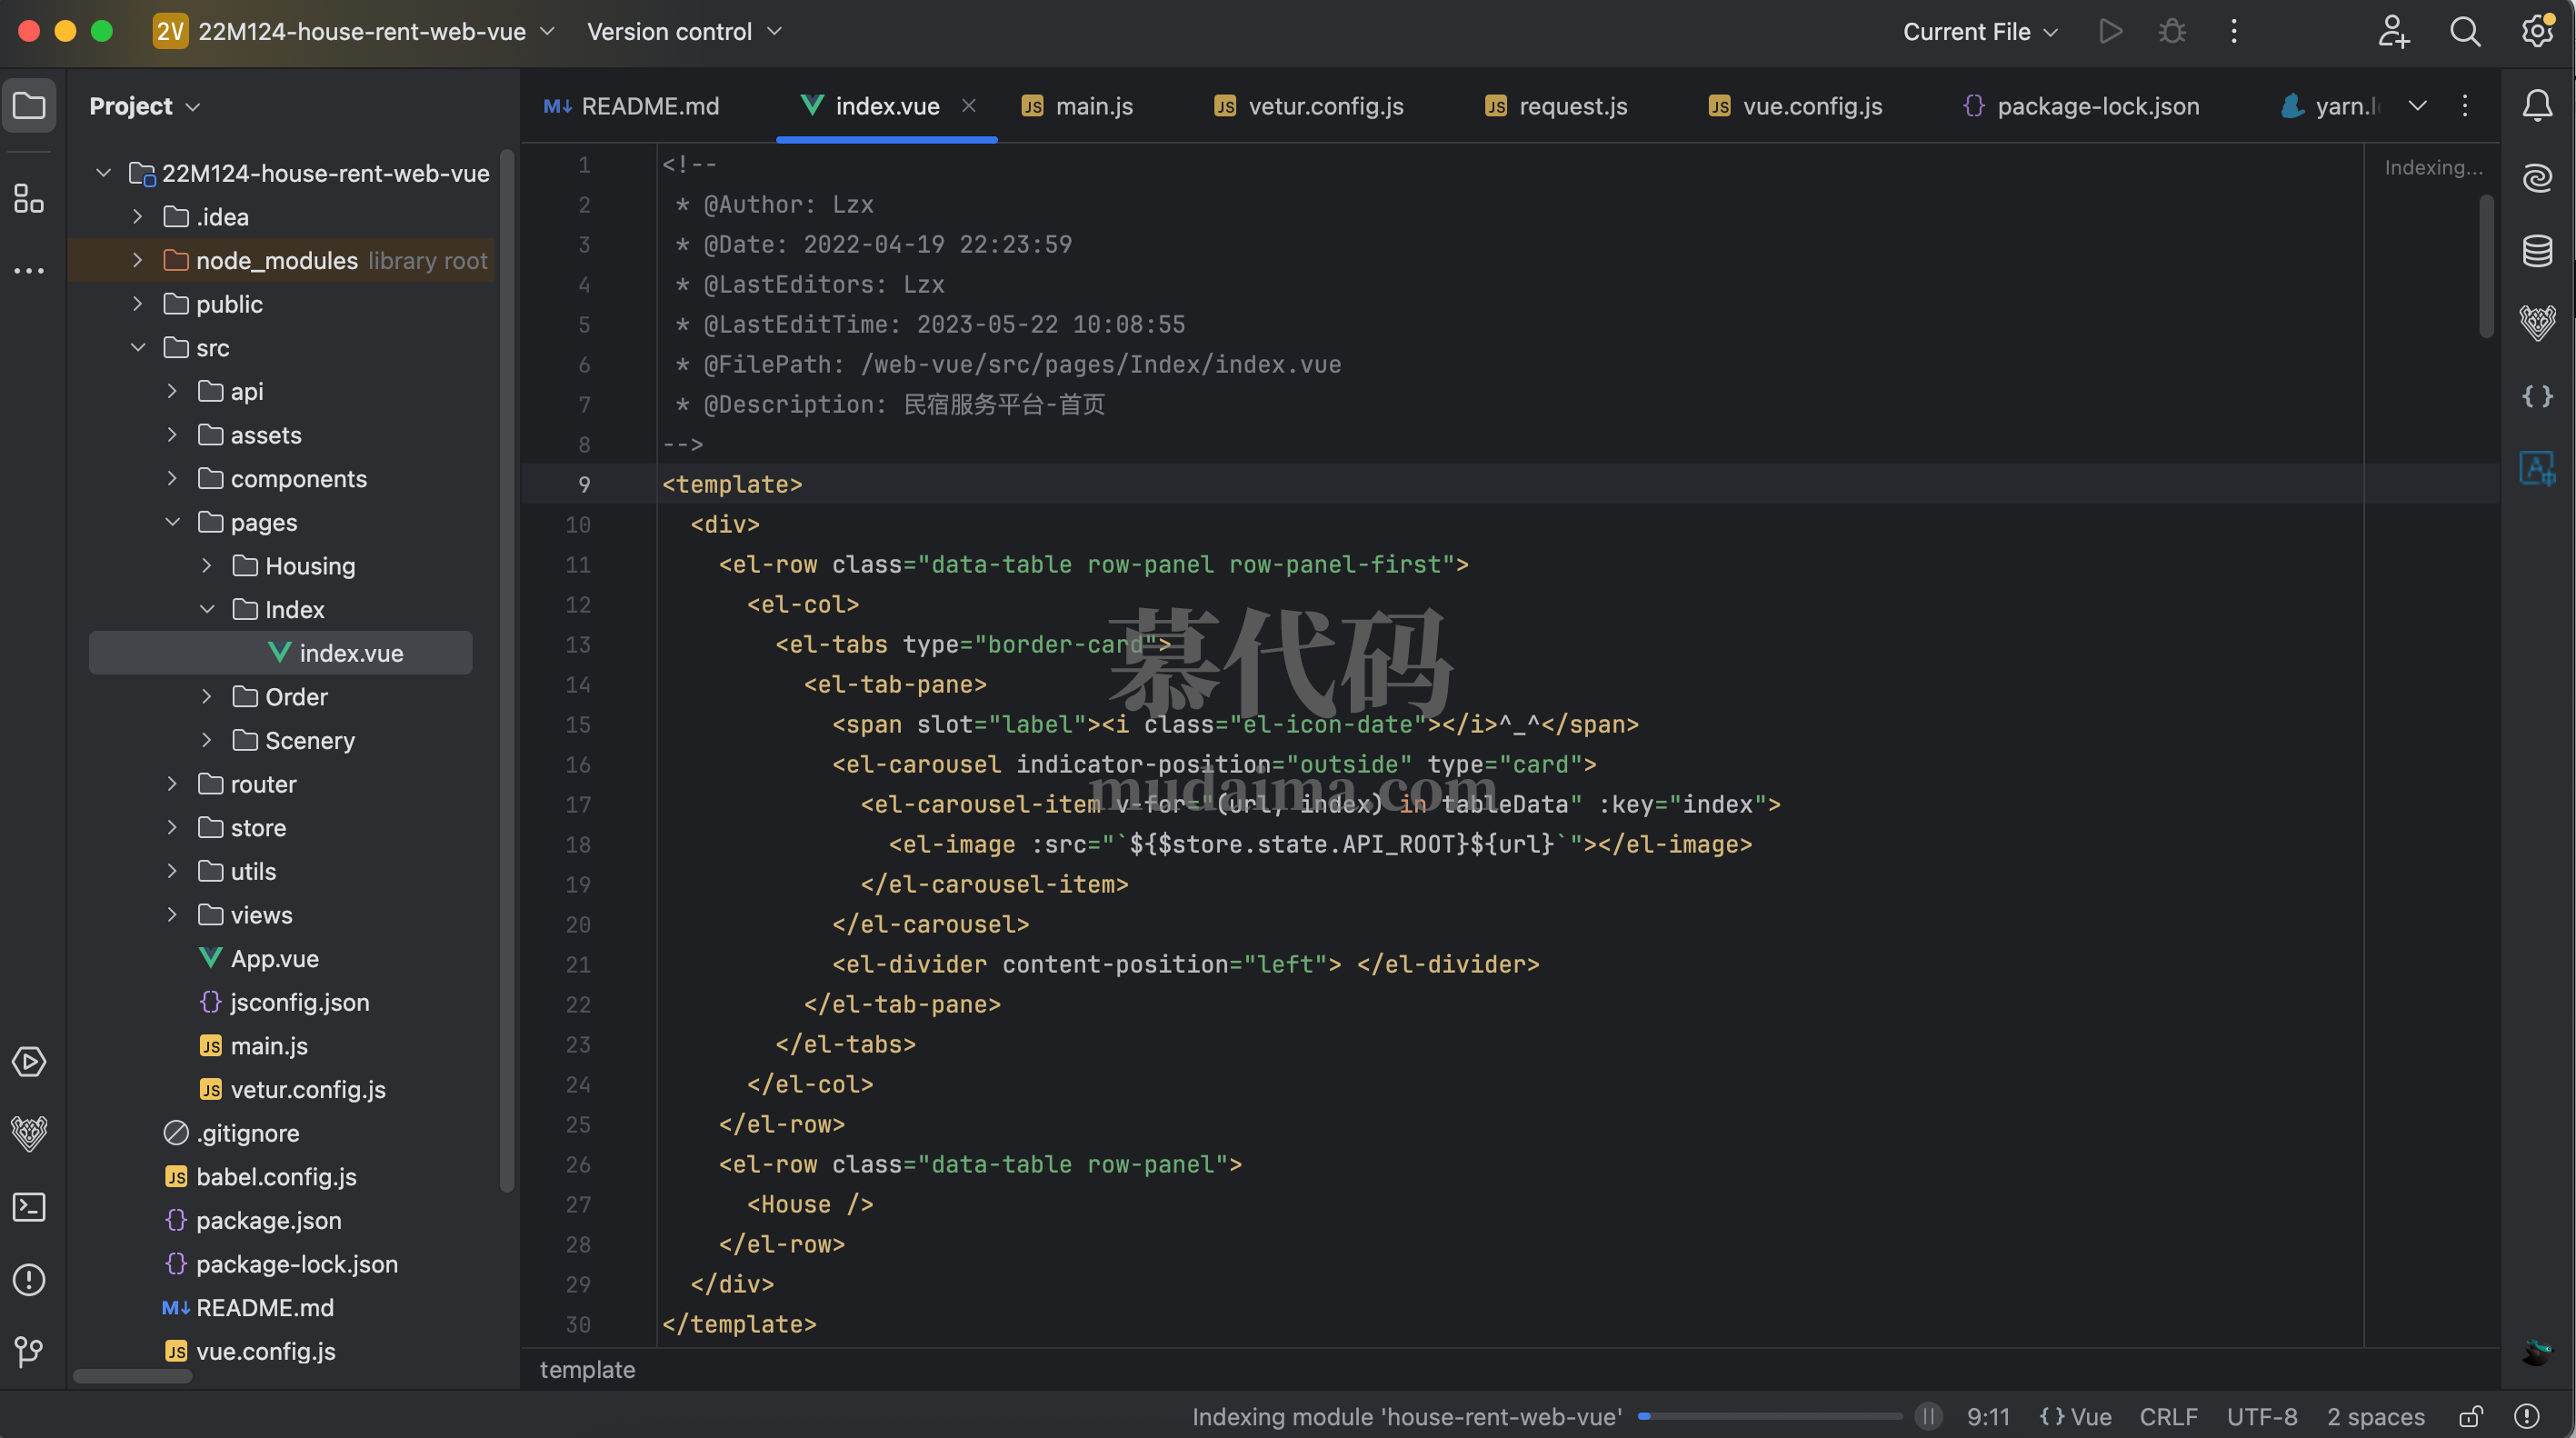Open the Terminal tool window

(x=29, y=1207)
